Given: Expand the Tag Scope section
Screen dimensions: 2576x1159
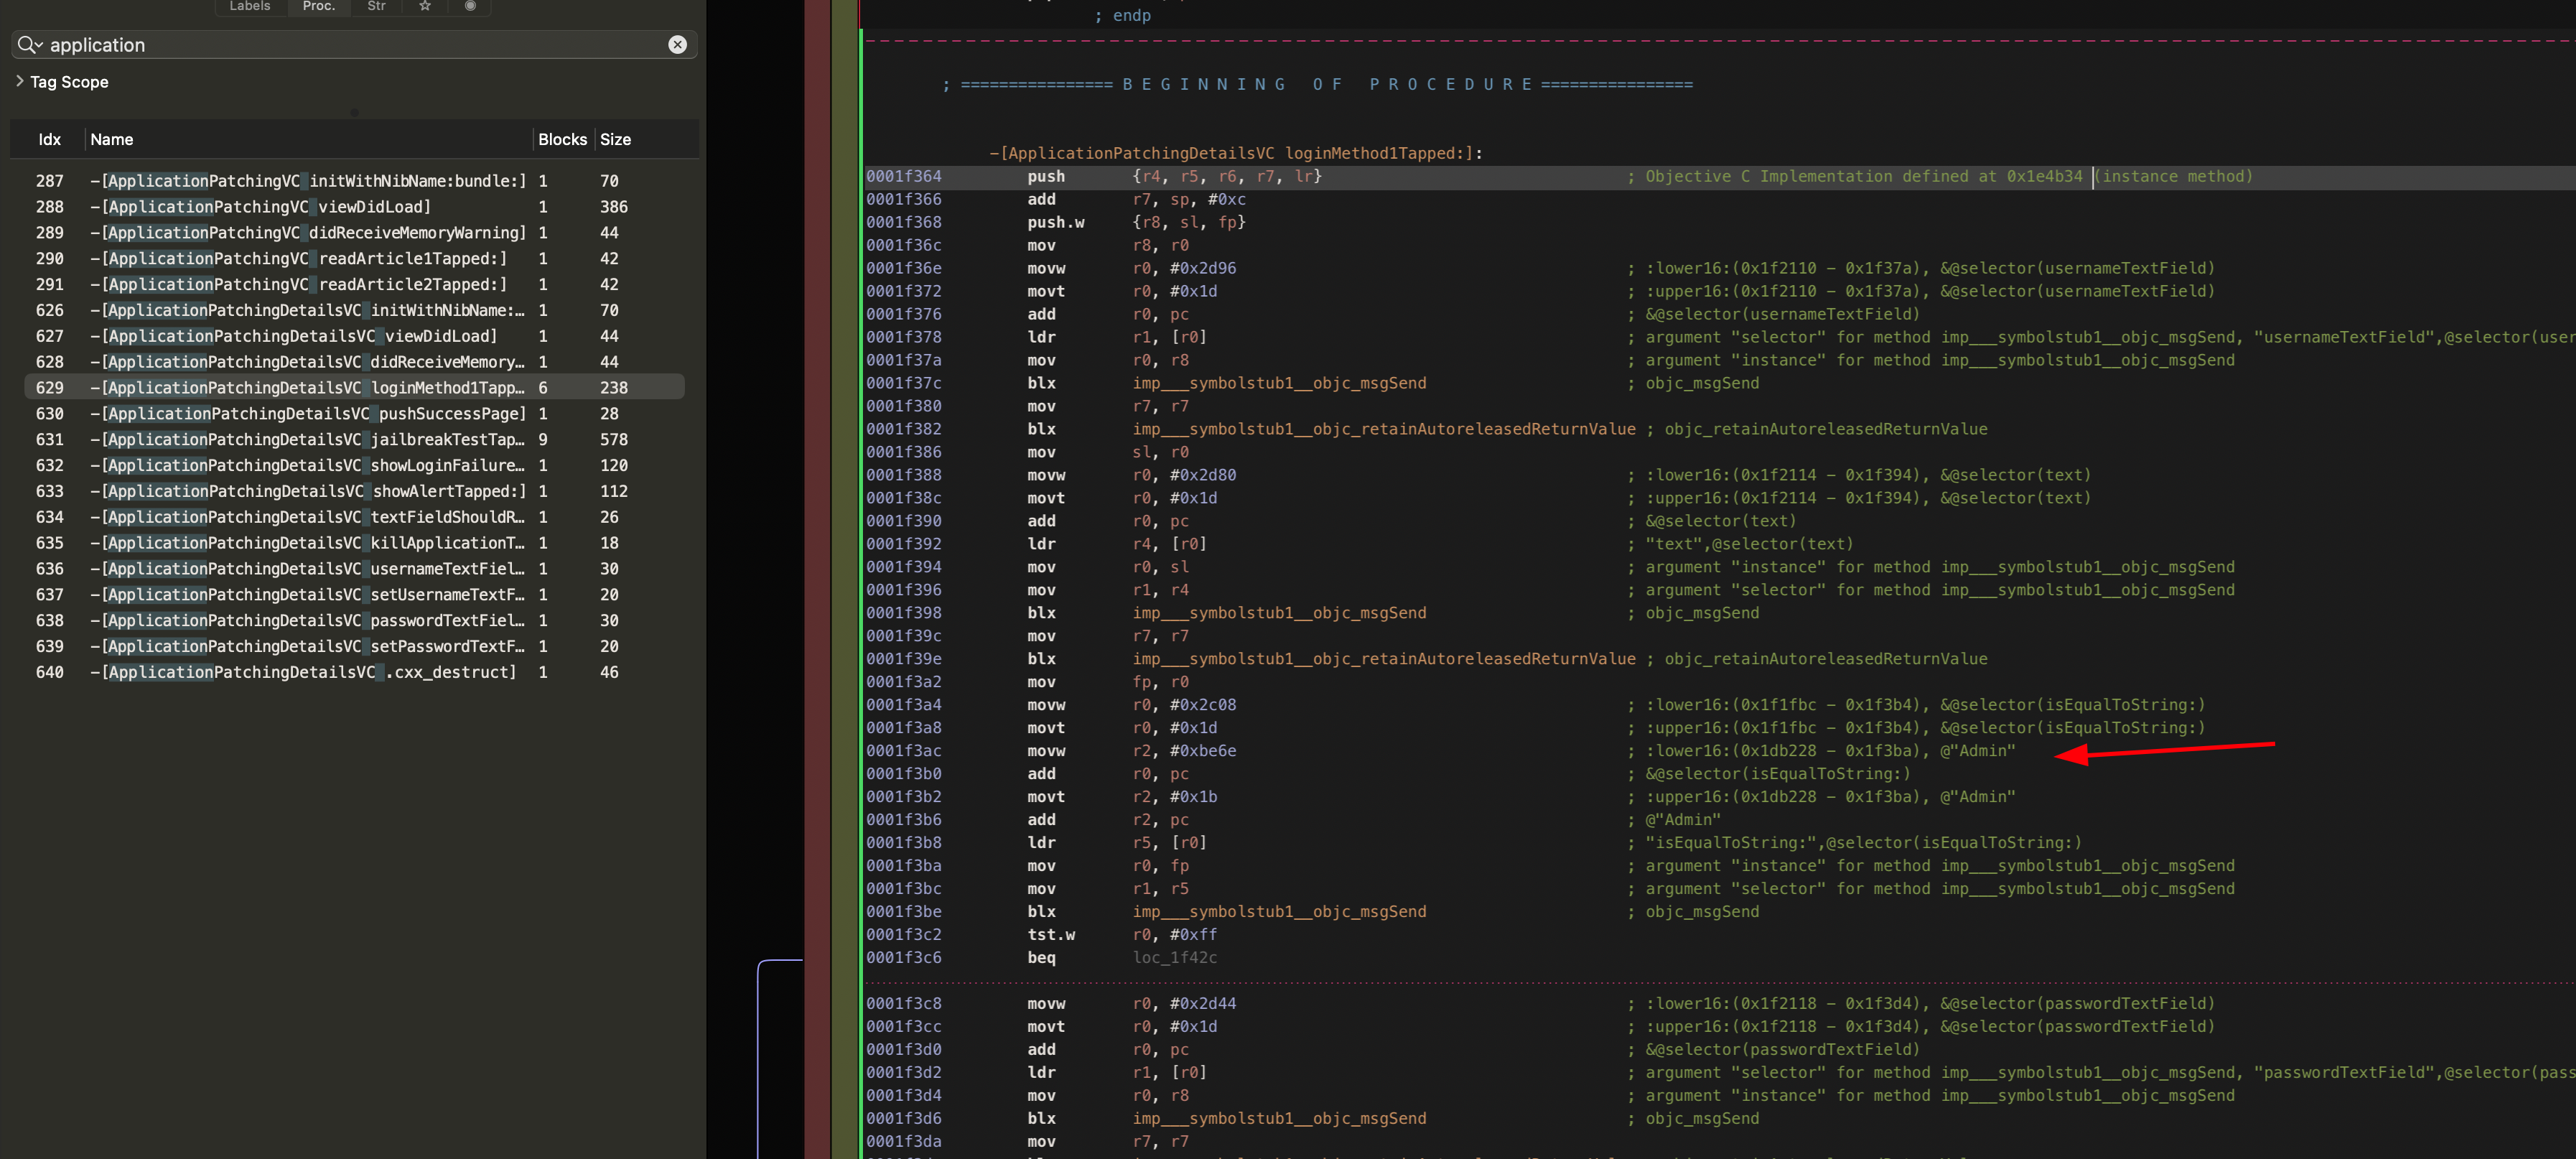Looking at the screenshot, I should coord(19,81).
